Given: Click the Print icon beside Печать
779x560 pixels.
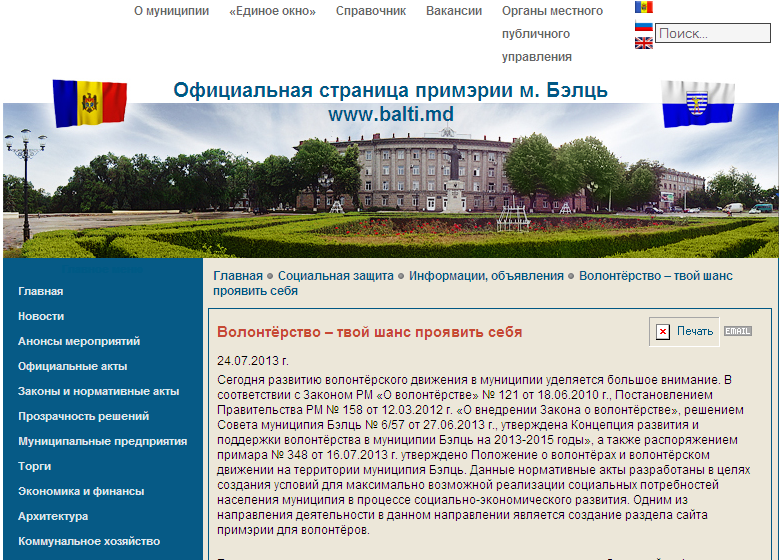Looking at the screenshot, I should click(663, 332).
